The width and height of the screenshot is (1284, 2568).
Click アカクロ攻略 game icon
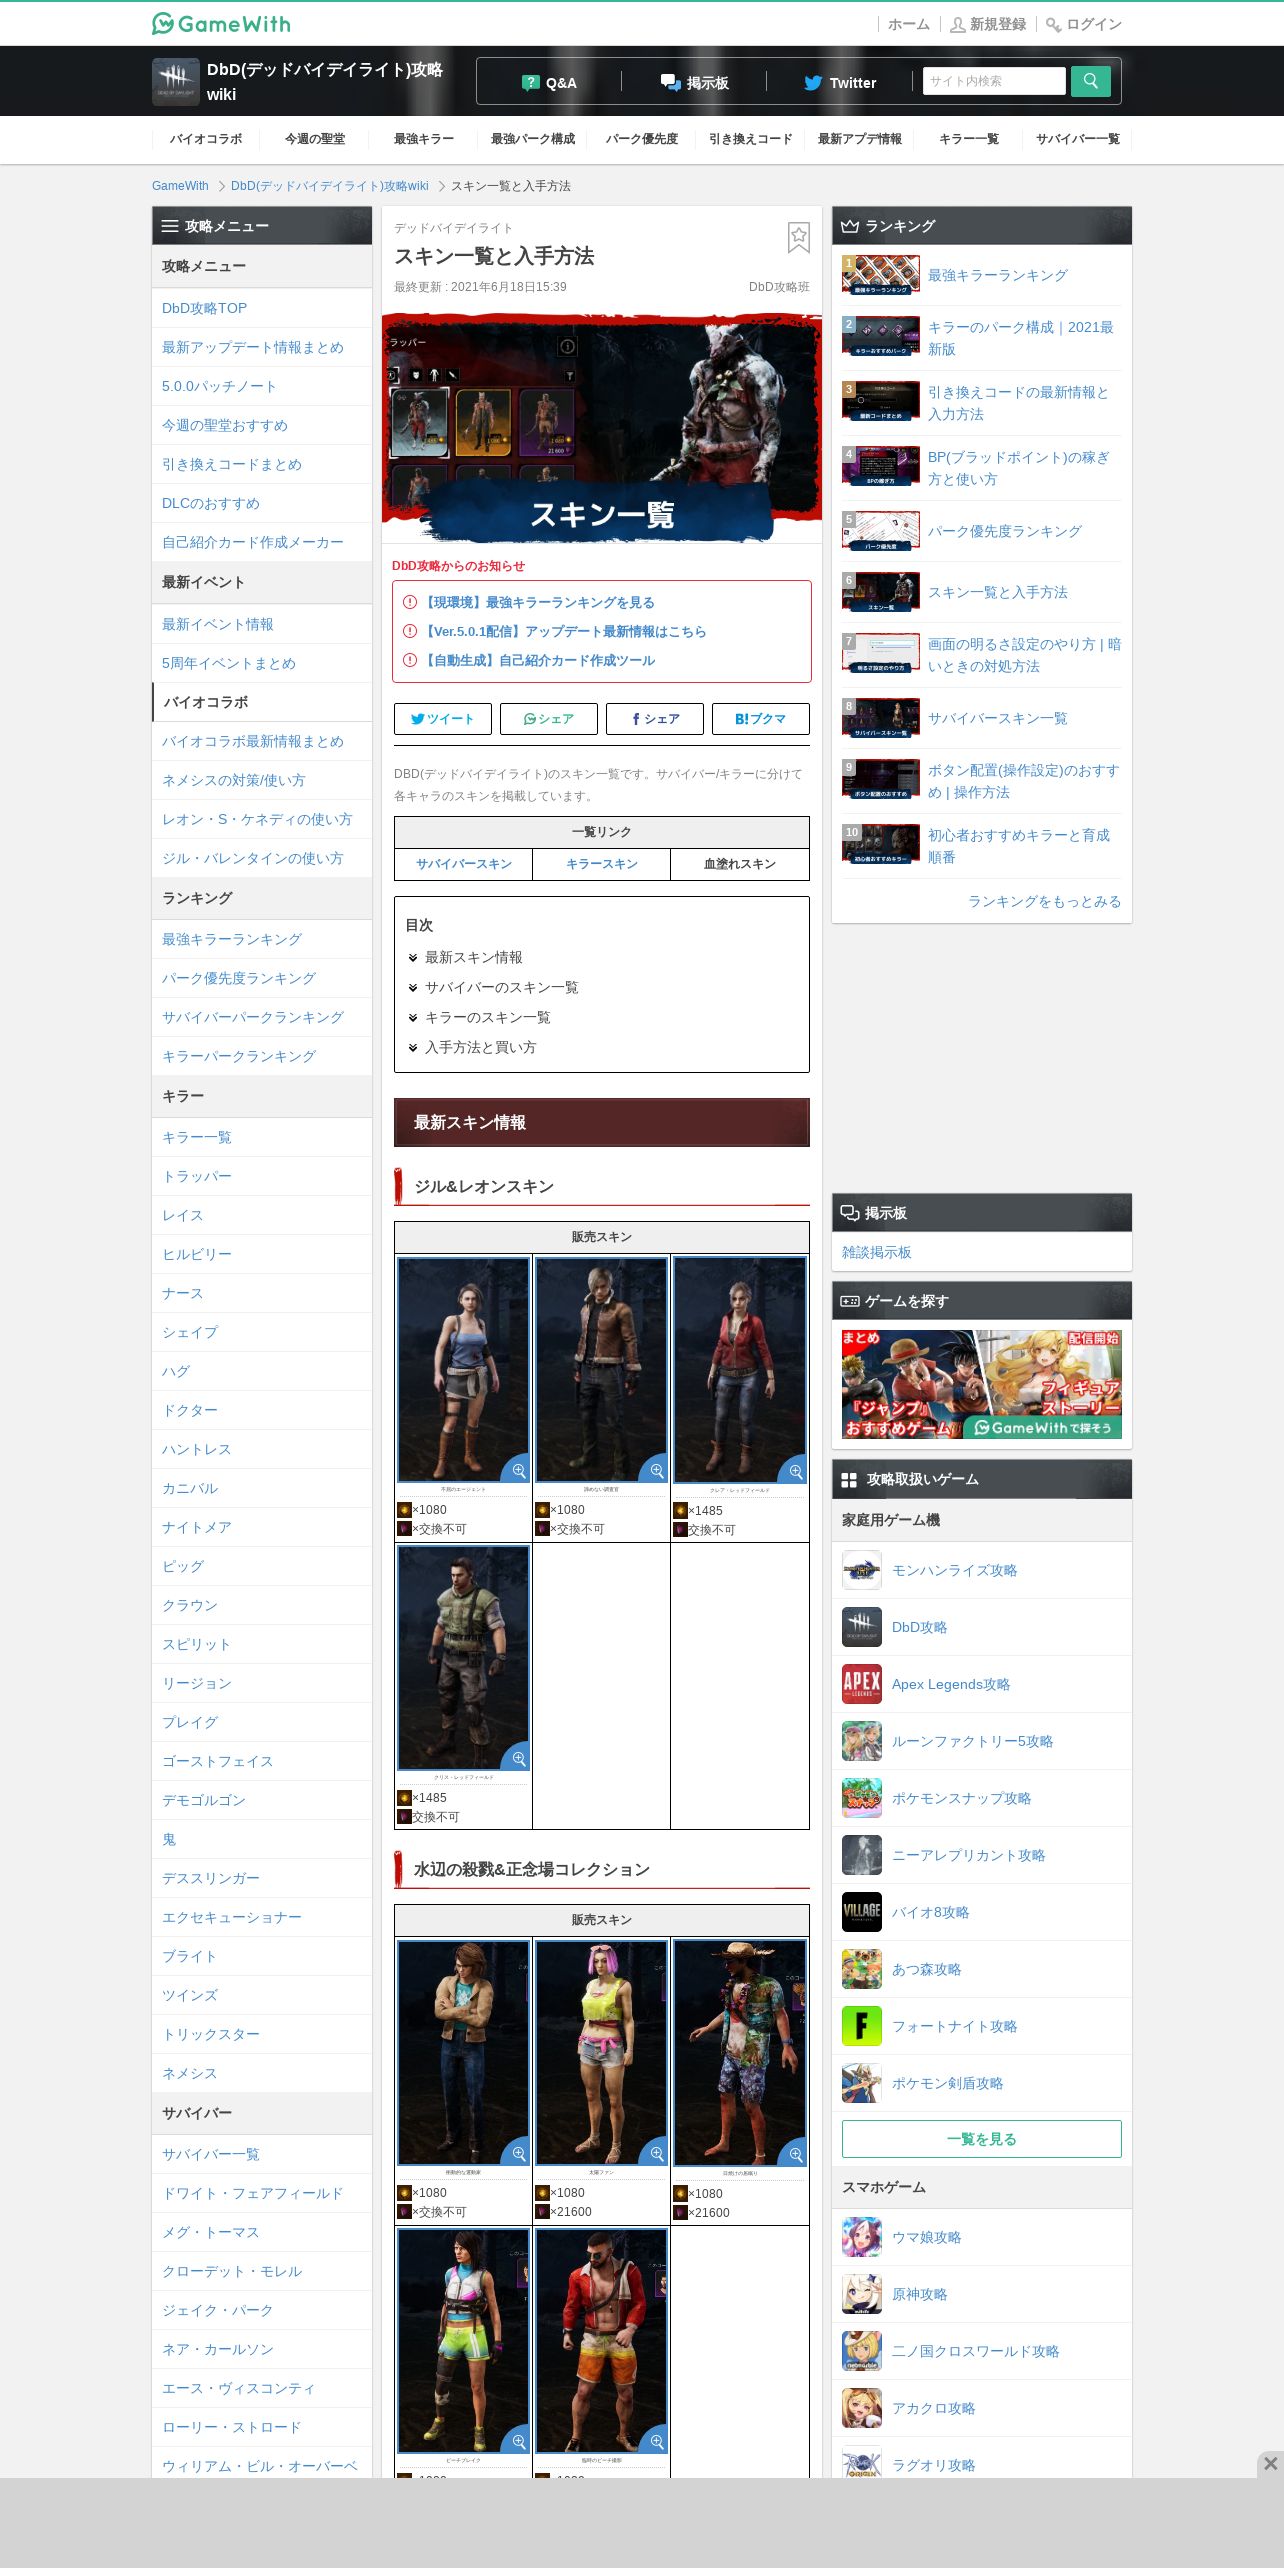click(x=862, y=2408)
